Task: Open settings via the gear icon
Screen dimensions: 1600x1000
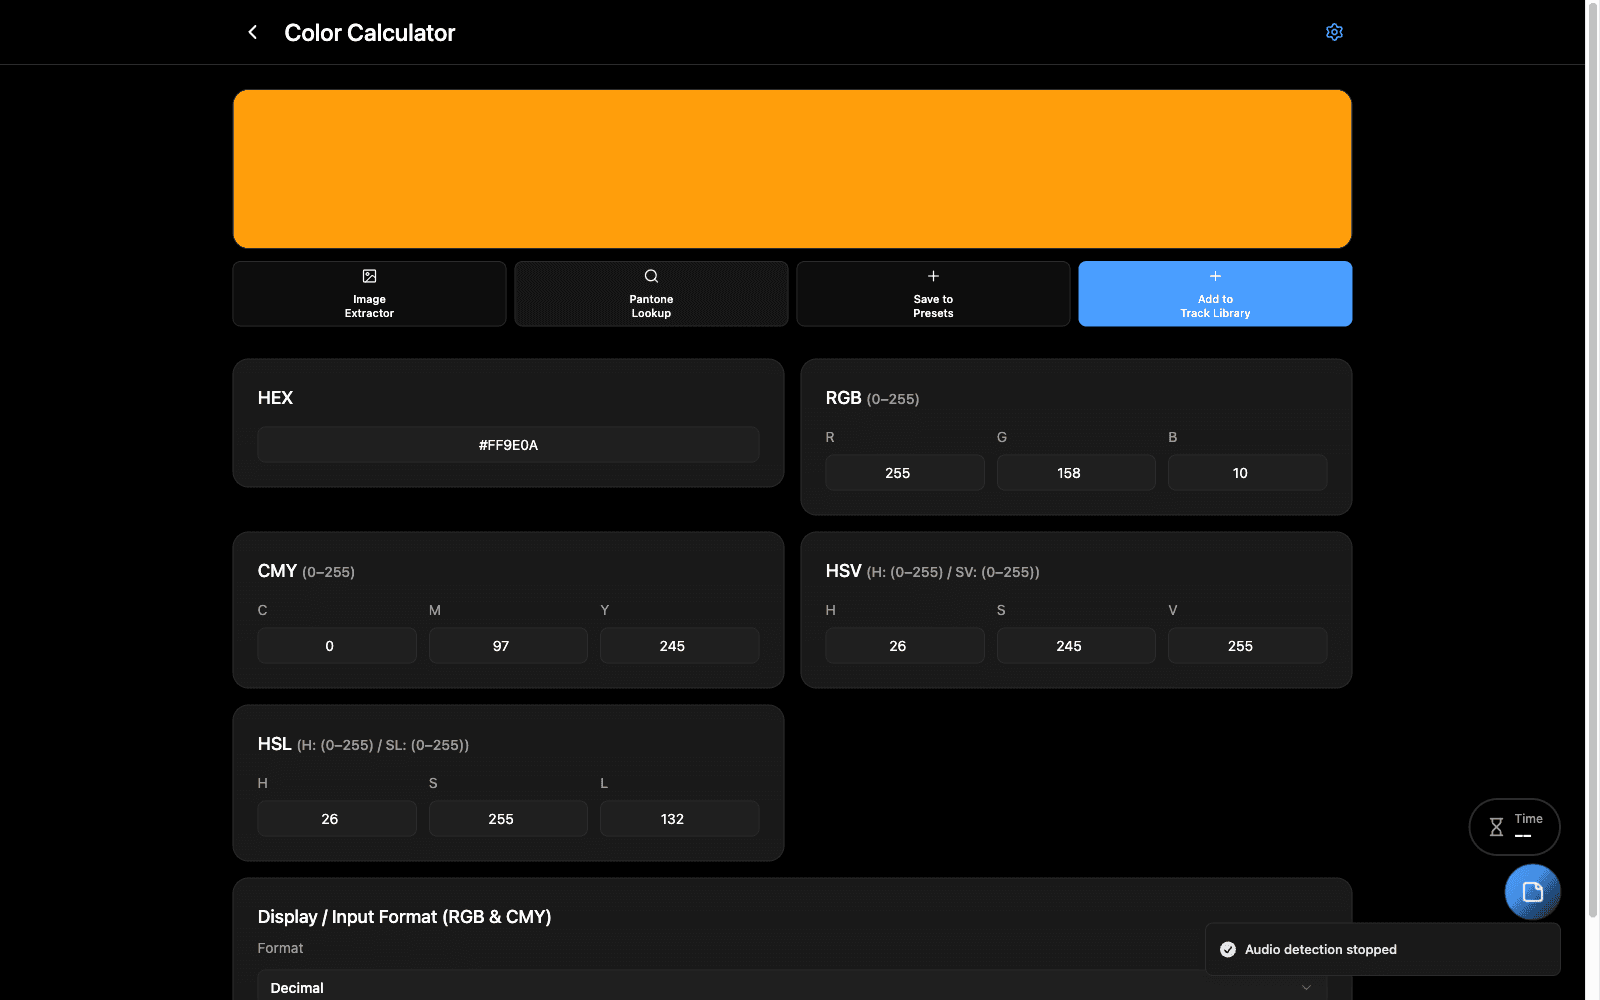Action: click(x=1334, y=32)
